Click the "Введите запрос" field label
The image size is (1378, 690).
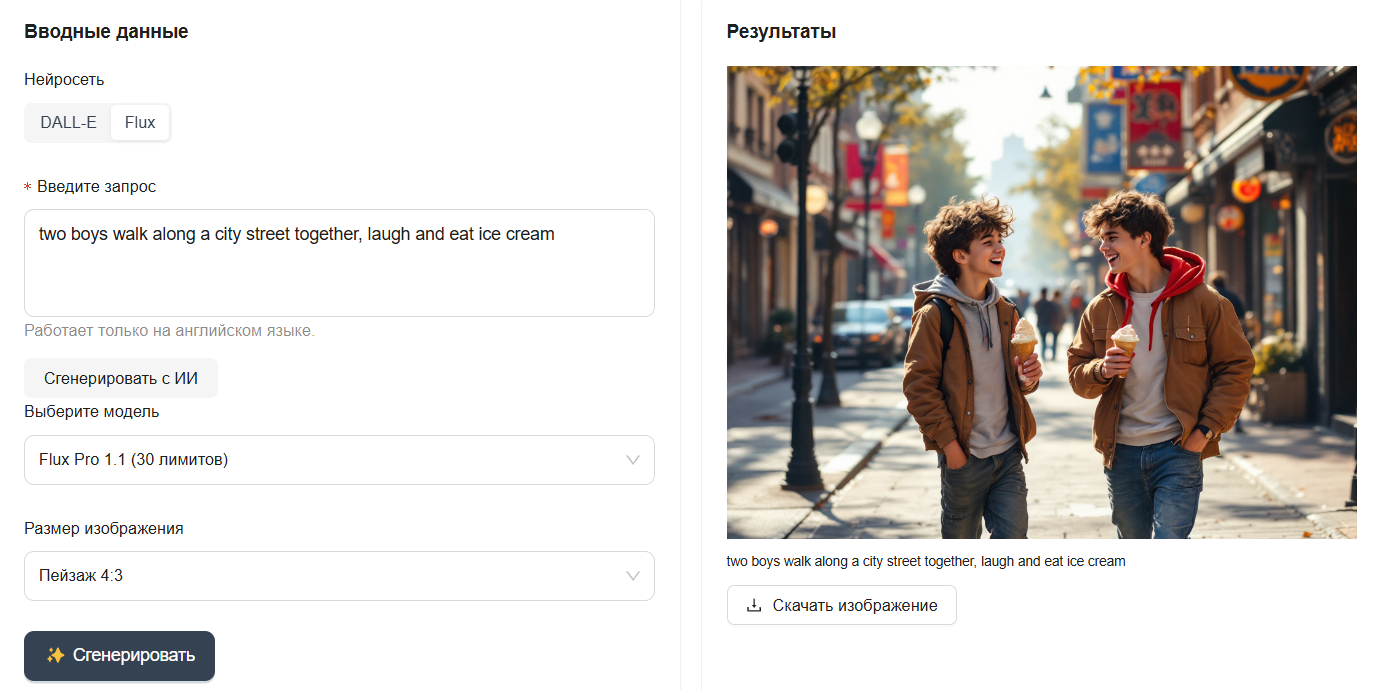[96, 186]
